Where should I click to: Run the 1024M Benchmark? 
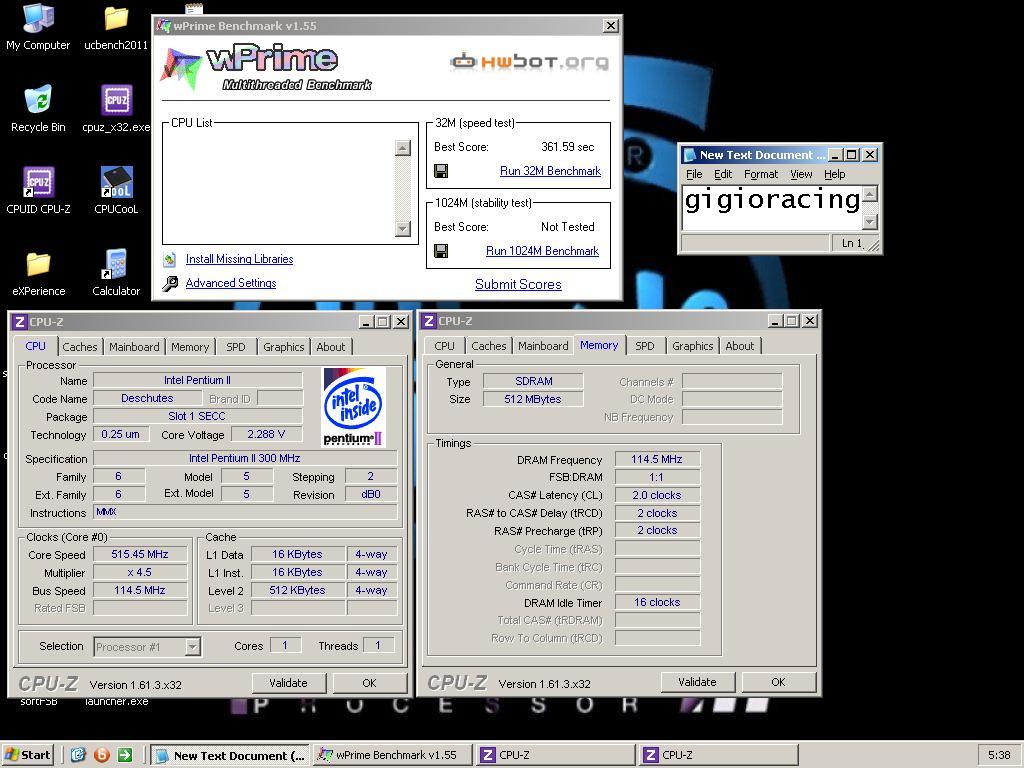[542, 251]
